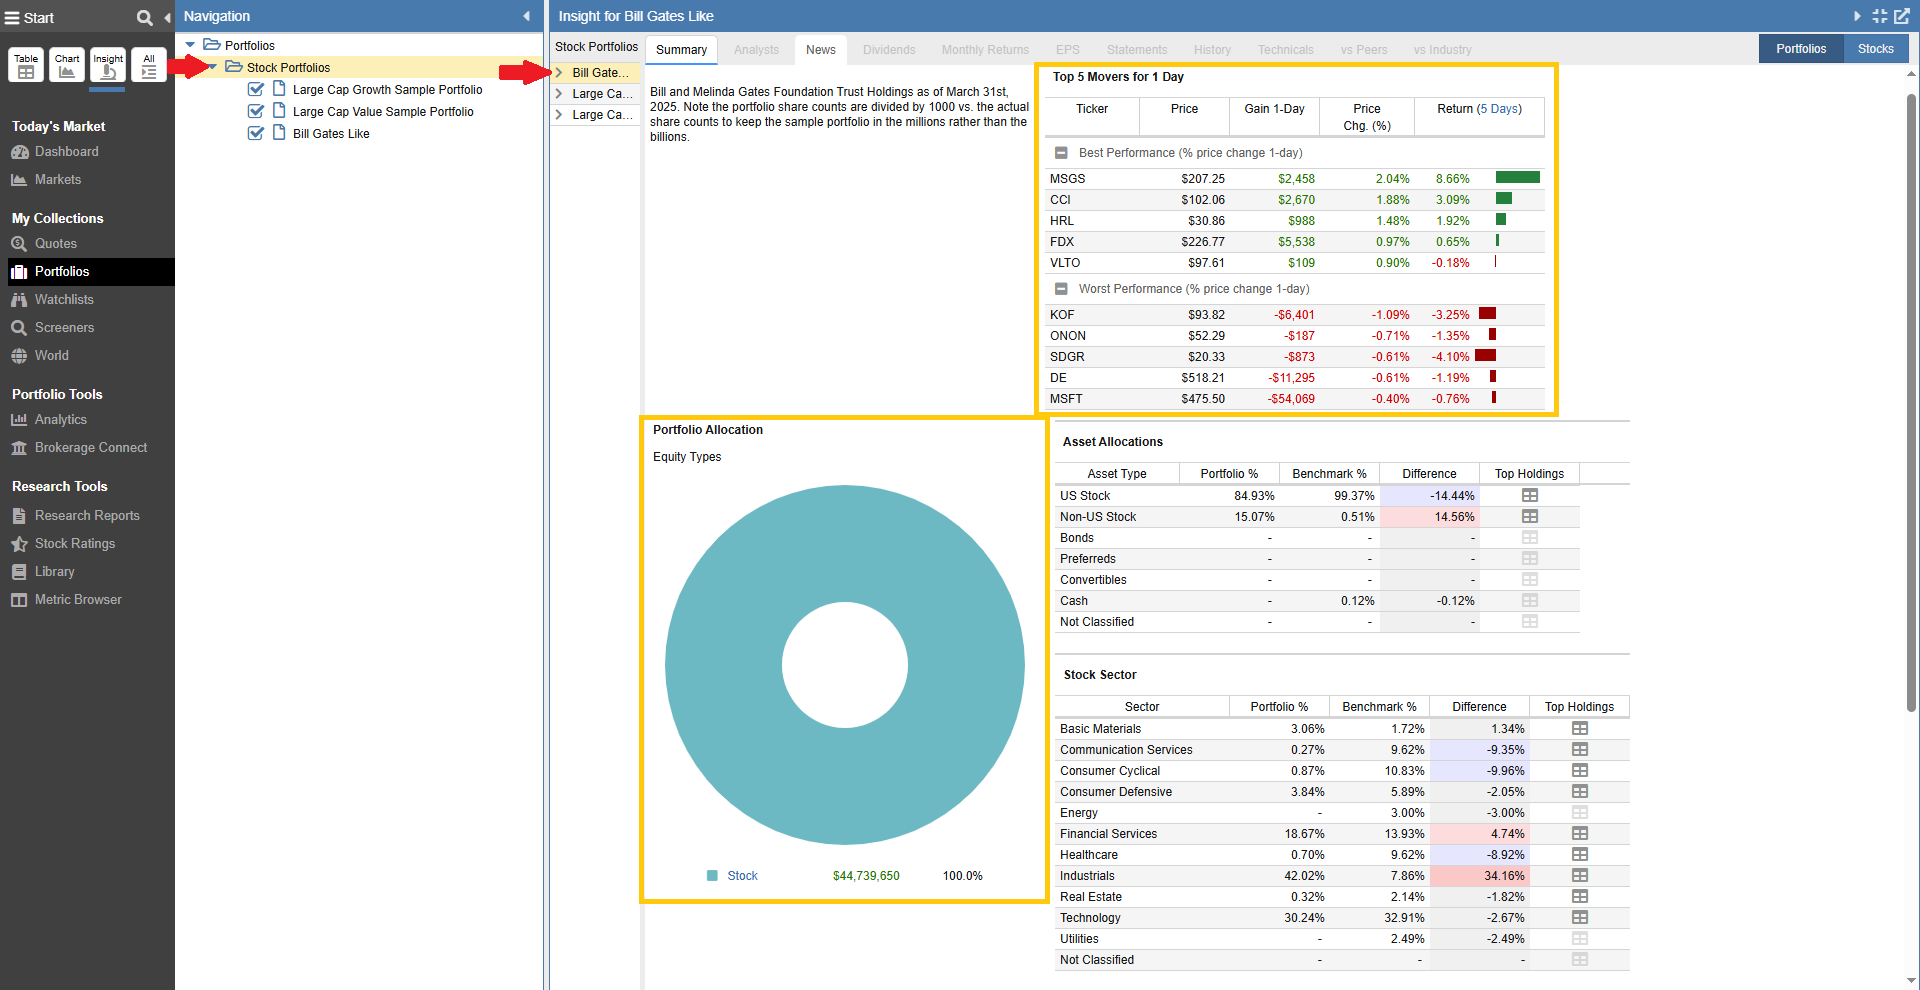This screenshot has width=1920, height=990.
Task: Uncheck the Bill Gates Like checkbox
Action: pos(256,133)
